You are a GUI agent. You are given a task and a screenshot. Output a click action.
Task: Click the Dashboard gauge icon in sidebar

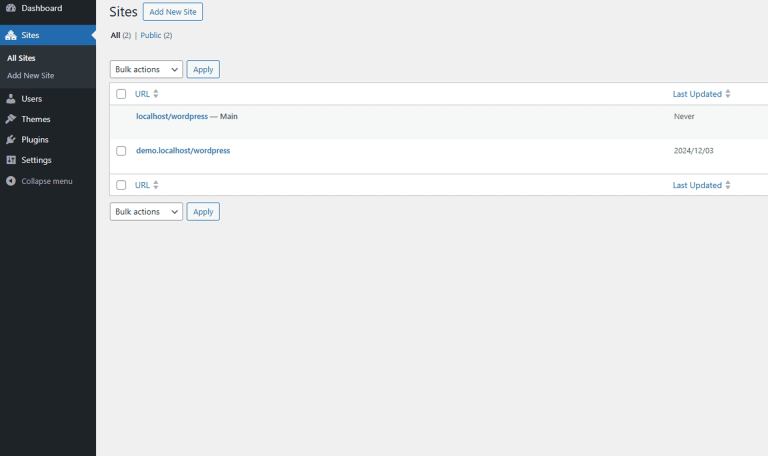11,7
